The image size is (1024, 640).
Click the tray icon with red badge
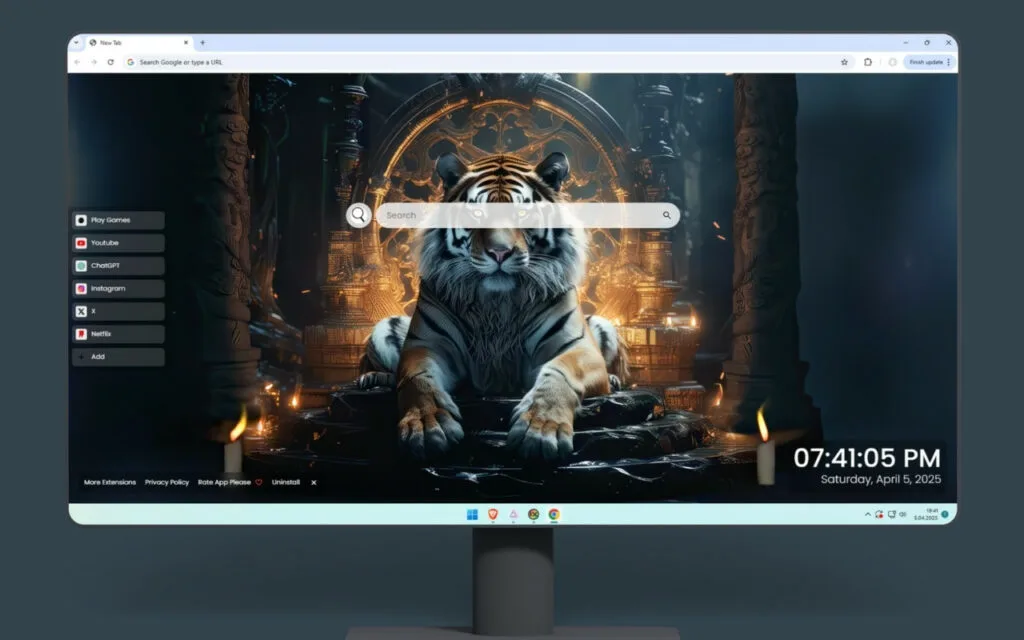click(880, 515)
